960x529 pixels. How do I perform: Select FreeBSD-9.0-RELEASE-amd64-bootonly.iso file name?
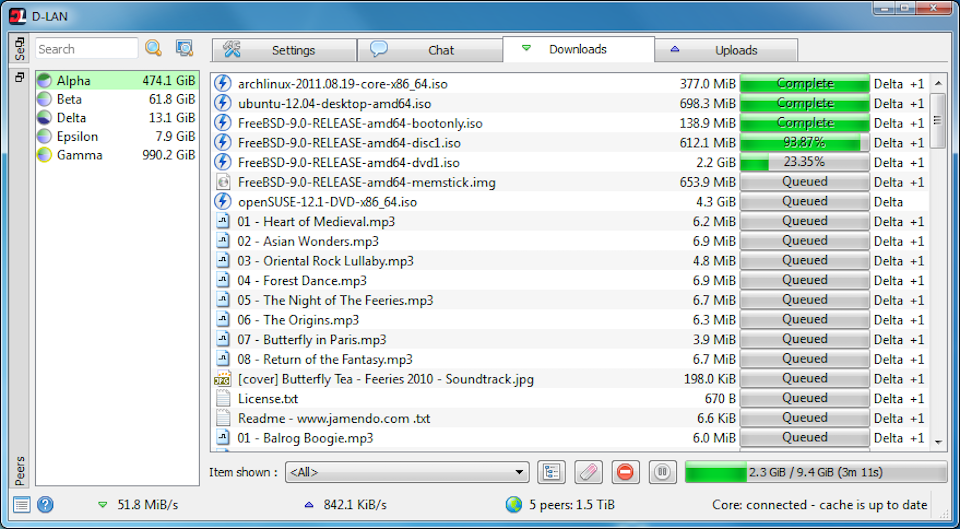coord(360,123)
